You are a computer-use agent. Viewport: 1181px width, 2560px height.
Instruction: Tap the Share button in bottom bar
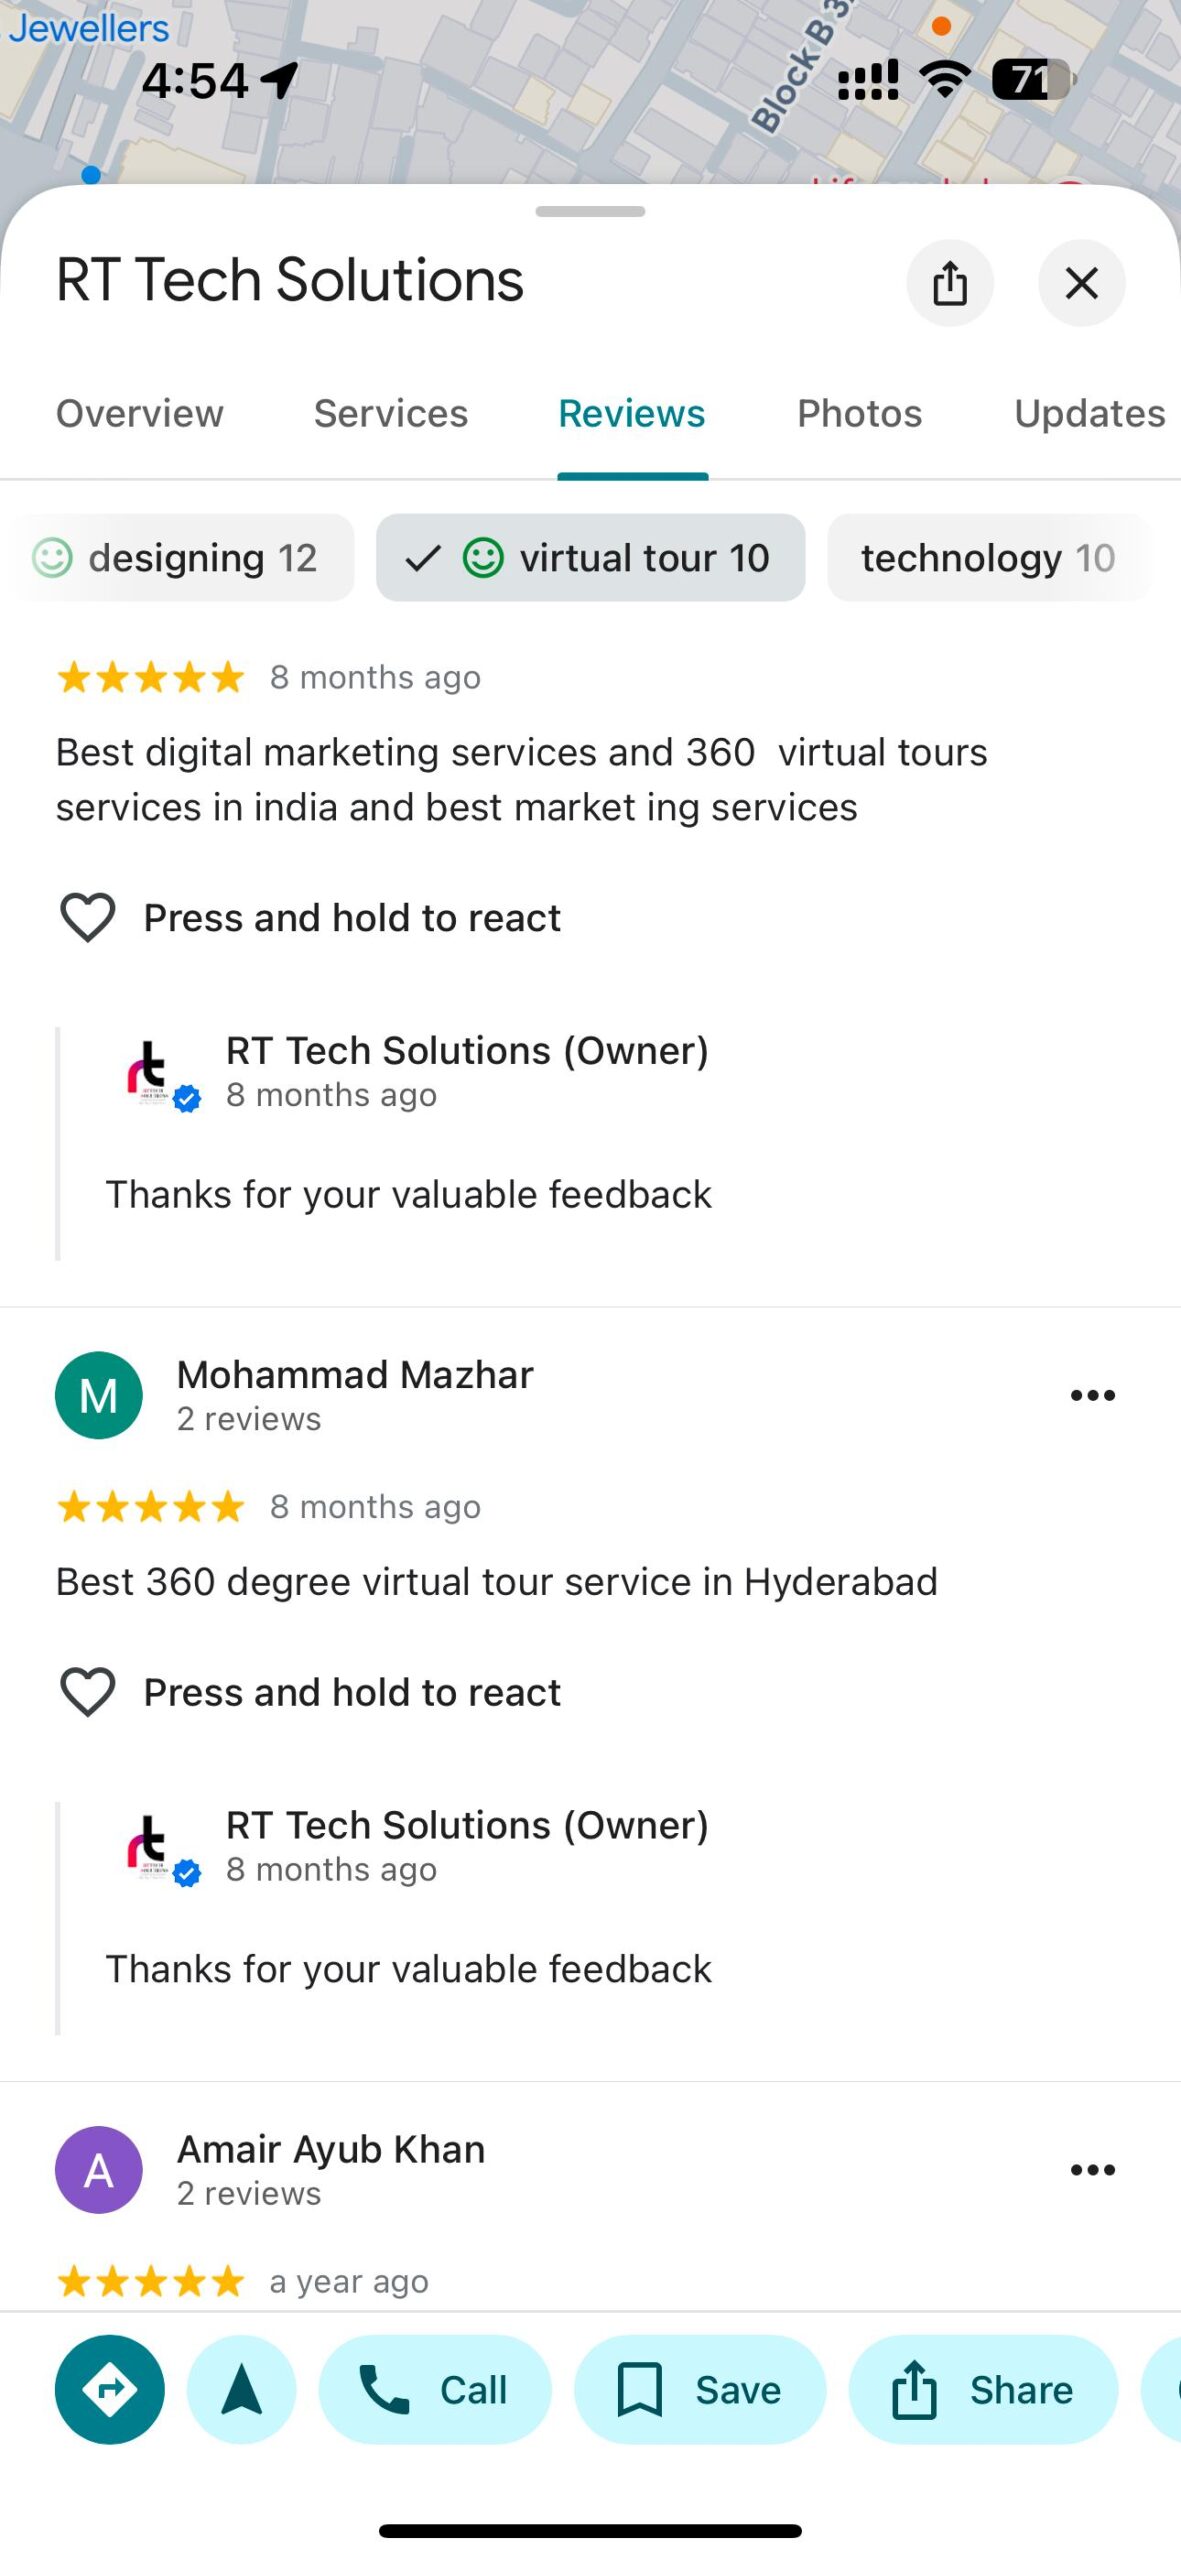(x=982, y=2389)
